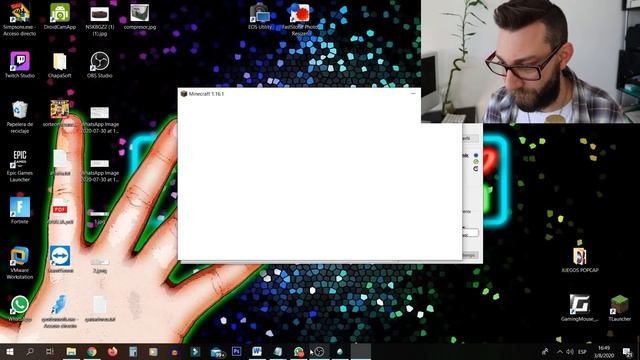Image resolution: width=640 pixels, height=360 pixels.
Task: Switch to WhatsApp in the taskbar
Action: (299, 351)
